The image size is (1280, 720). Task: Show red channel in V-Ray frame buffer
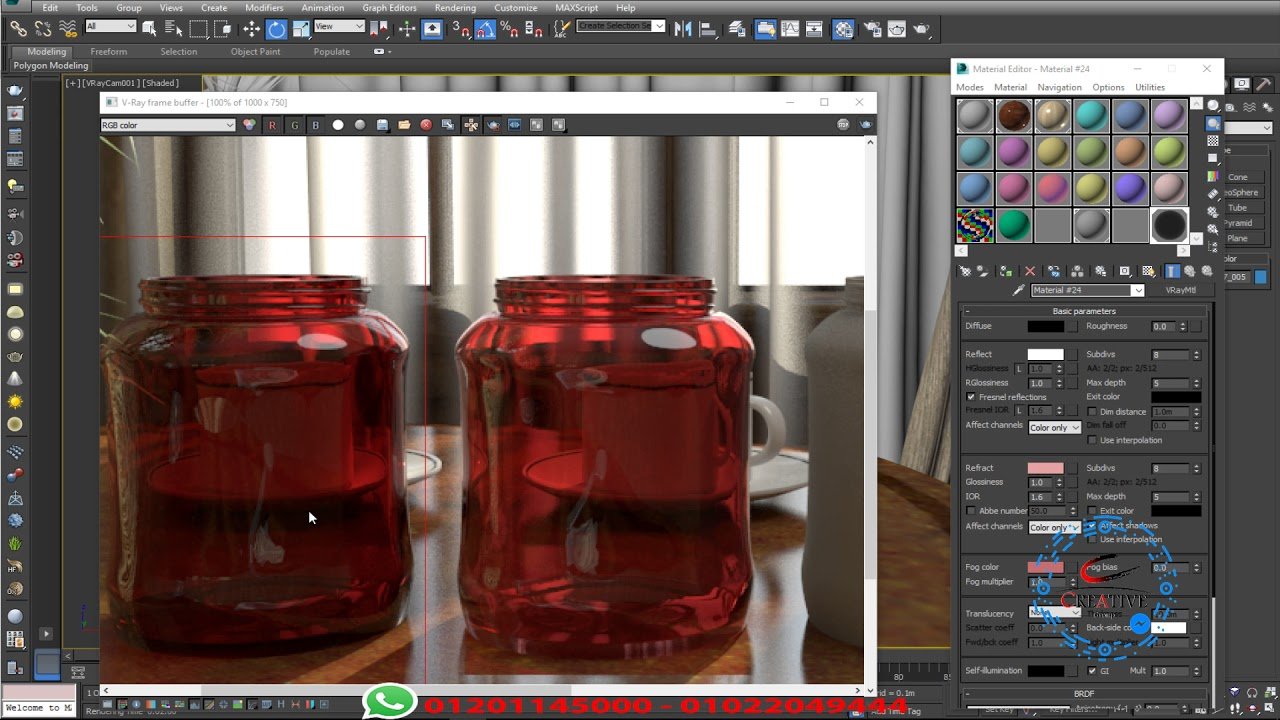pyautogui.click(x=272, y=125)
